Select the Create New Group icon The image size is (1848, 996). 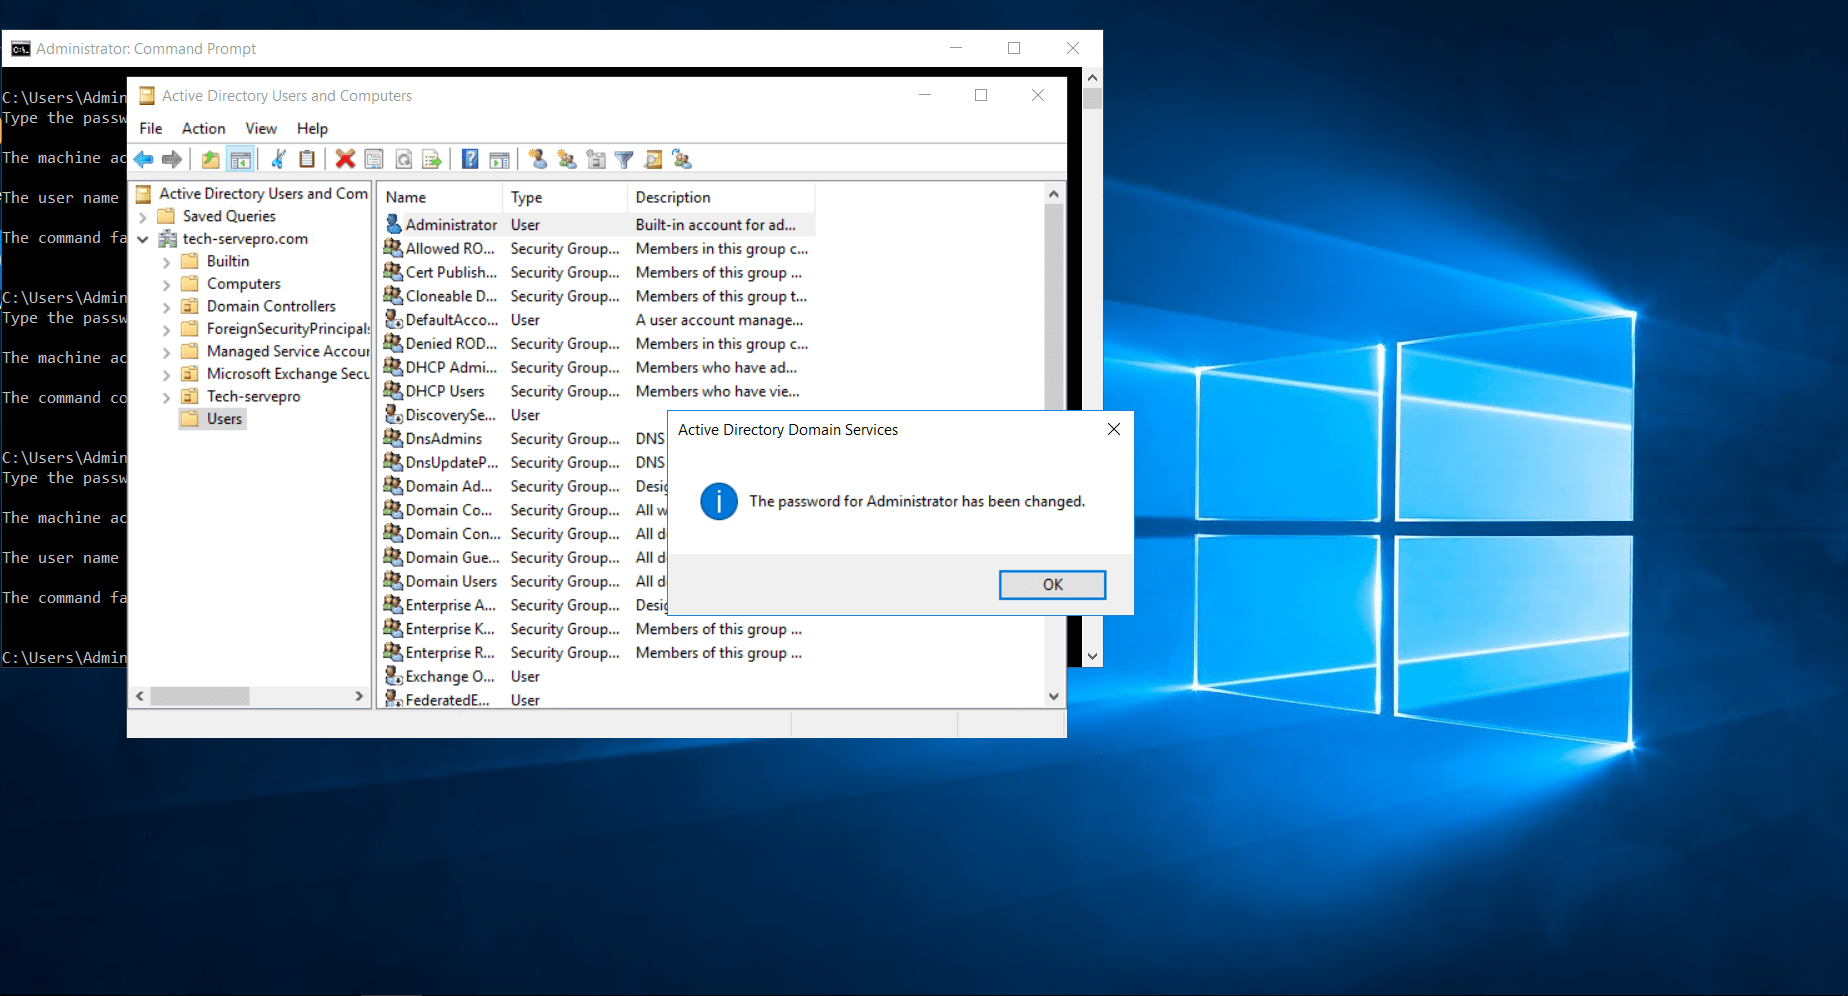coord(567,159)
